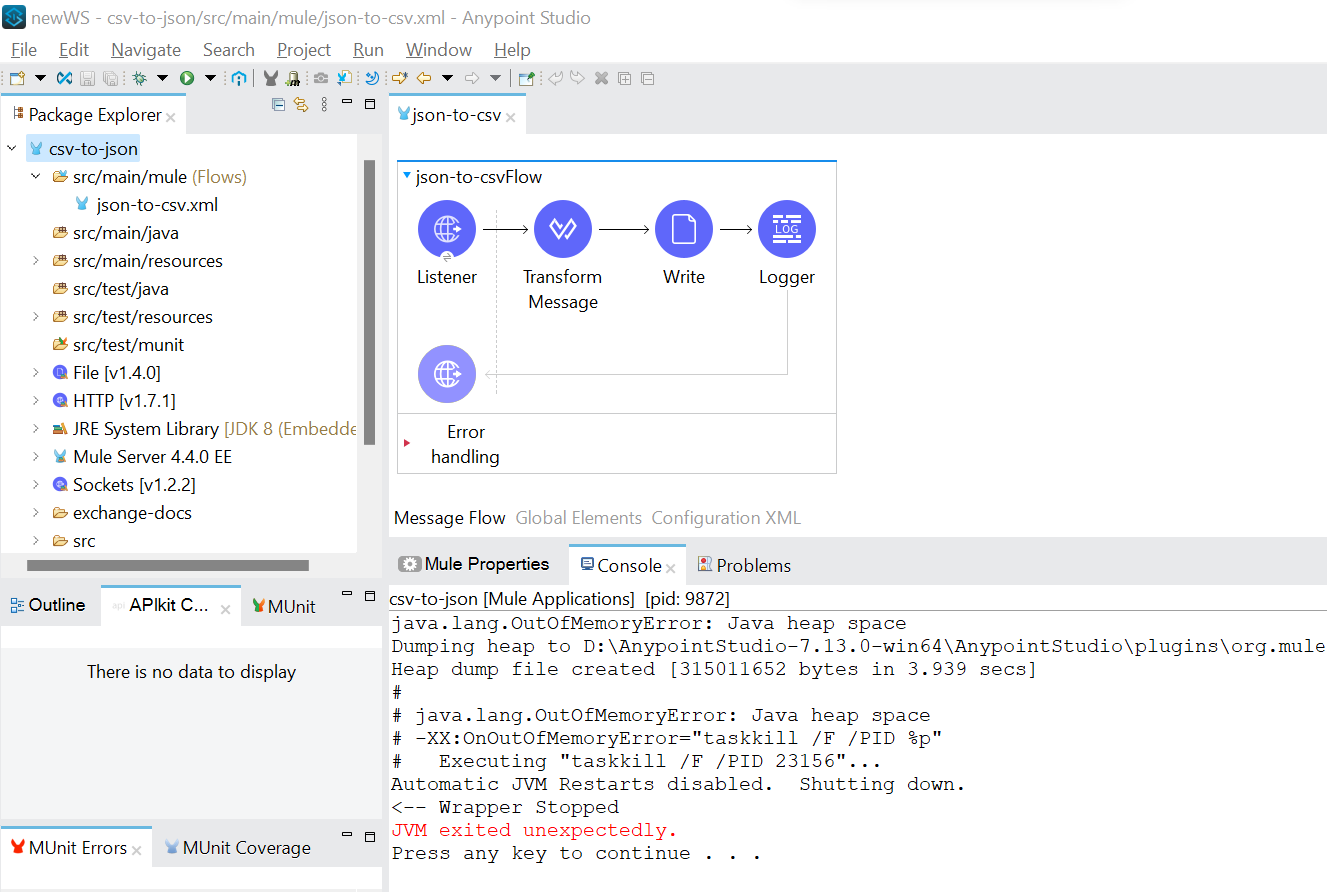
Task: Collapse all in Package Explorer
Action: 279,105
